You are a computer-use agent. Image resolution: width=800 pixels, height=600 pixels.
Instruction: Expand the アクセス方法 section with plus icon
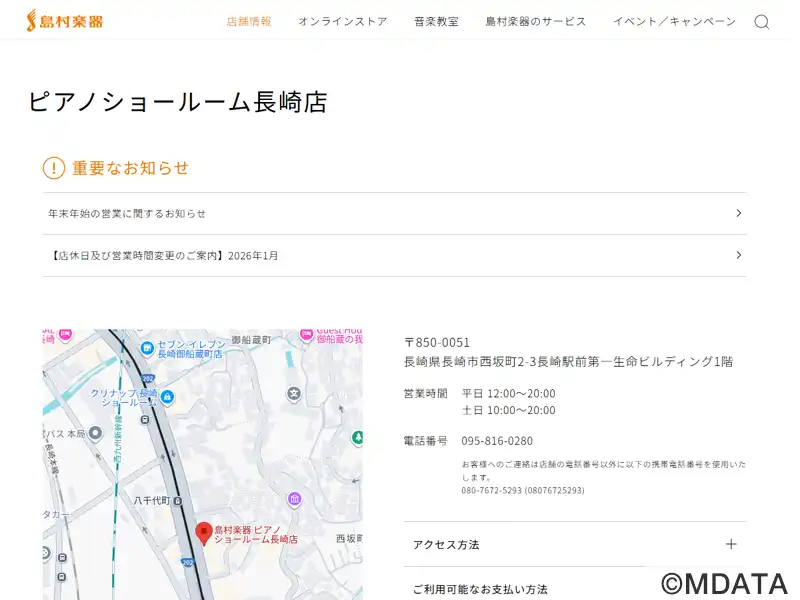point(731,544)
